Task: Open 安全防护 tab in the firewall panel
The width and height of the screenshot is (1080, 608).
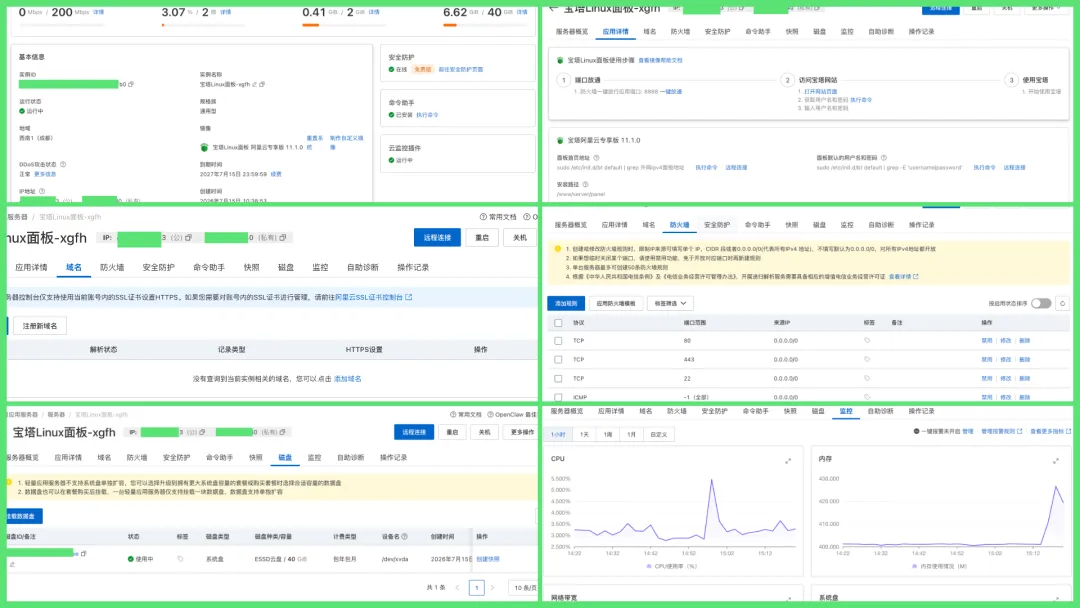Action: 717,225
